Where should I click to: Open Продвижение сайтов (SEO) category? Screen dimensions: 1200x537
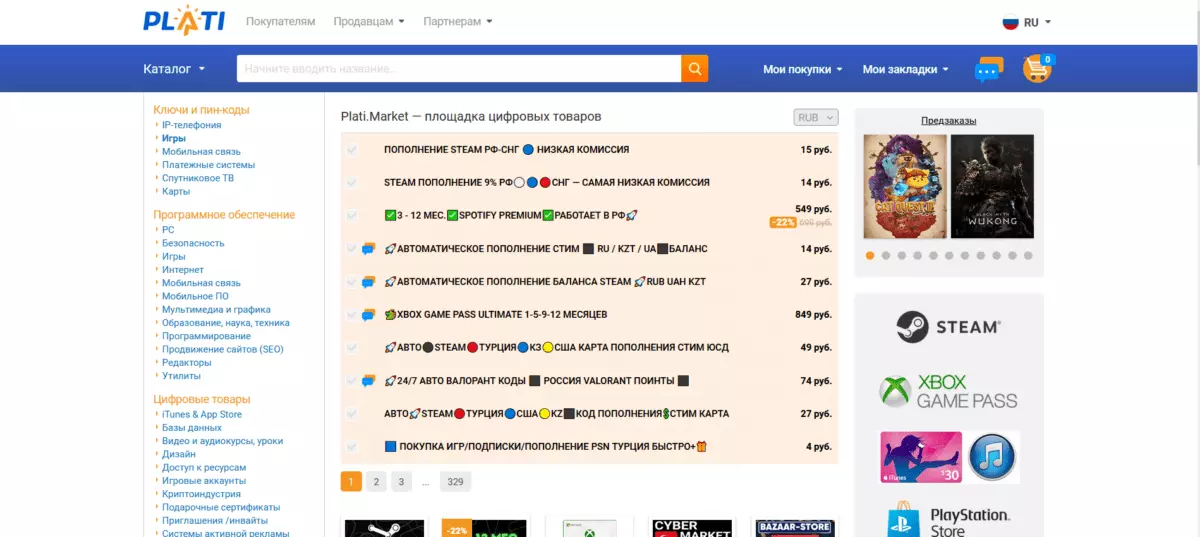pyautogui.click(x=223, y=350)
